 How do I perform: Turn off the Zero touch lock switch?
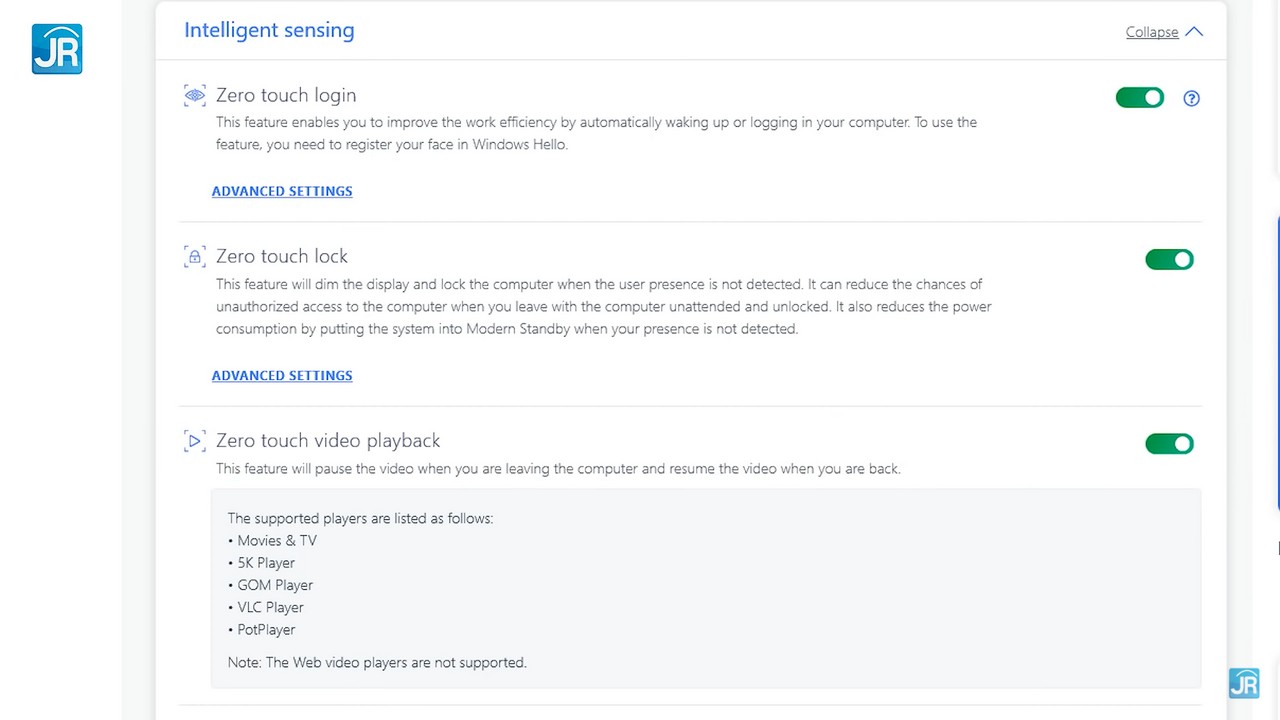coord(1169,260)
